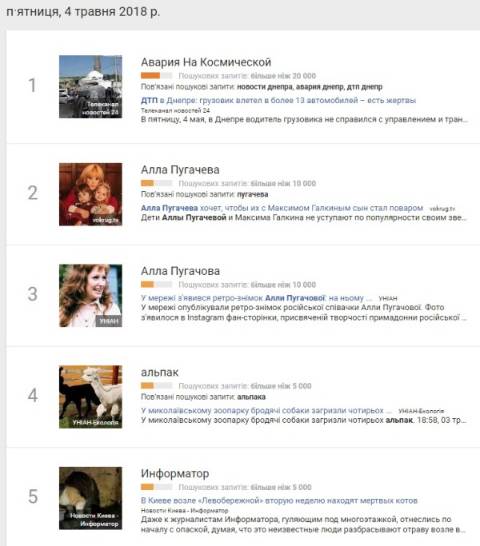This screenshot has height=546, width=480.
Task: Click related query новости днепра
Action: pos(264,87)
